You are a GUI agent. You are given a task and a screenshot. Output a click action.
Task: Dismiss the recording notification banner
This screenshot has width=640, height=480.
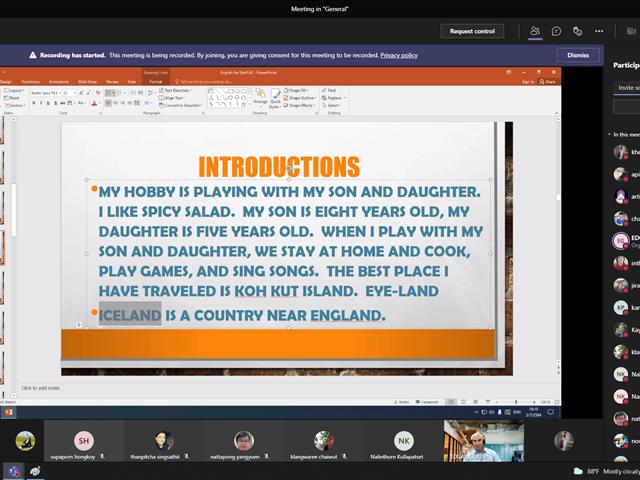(578, 55)
